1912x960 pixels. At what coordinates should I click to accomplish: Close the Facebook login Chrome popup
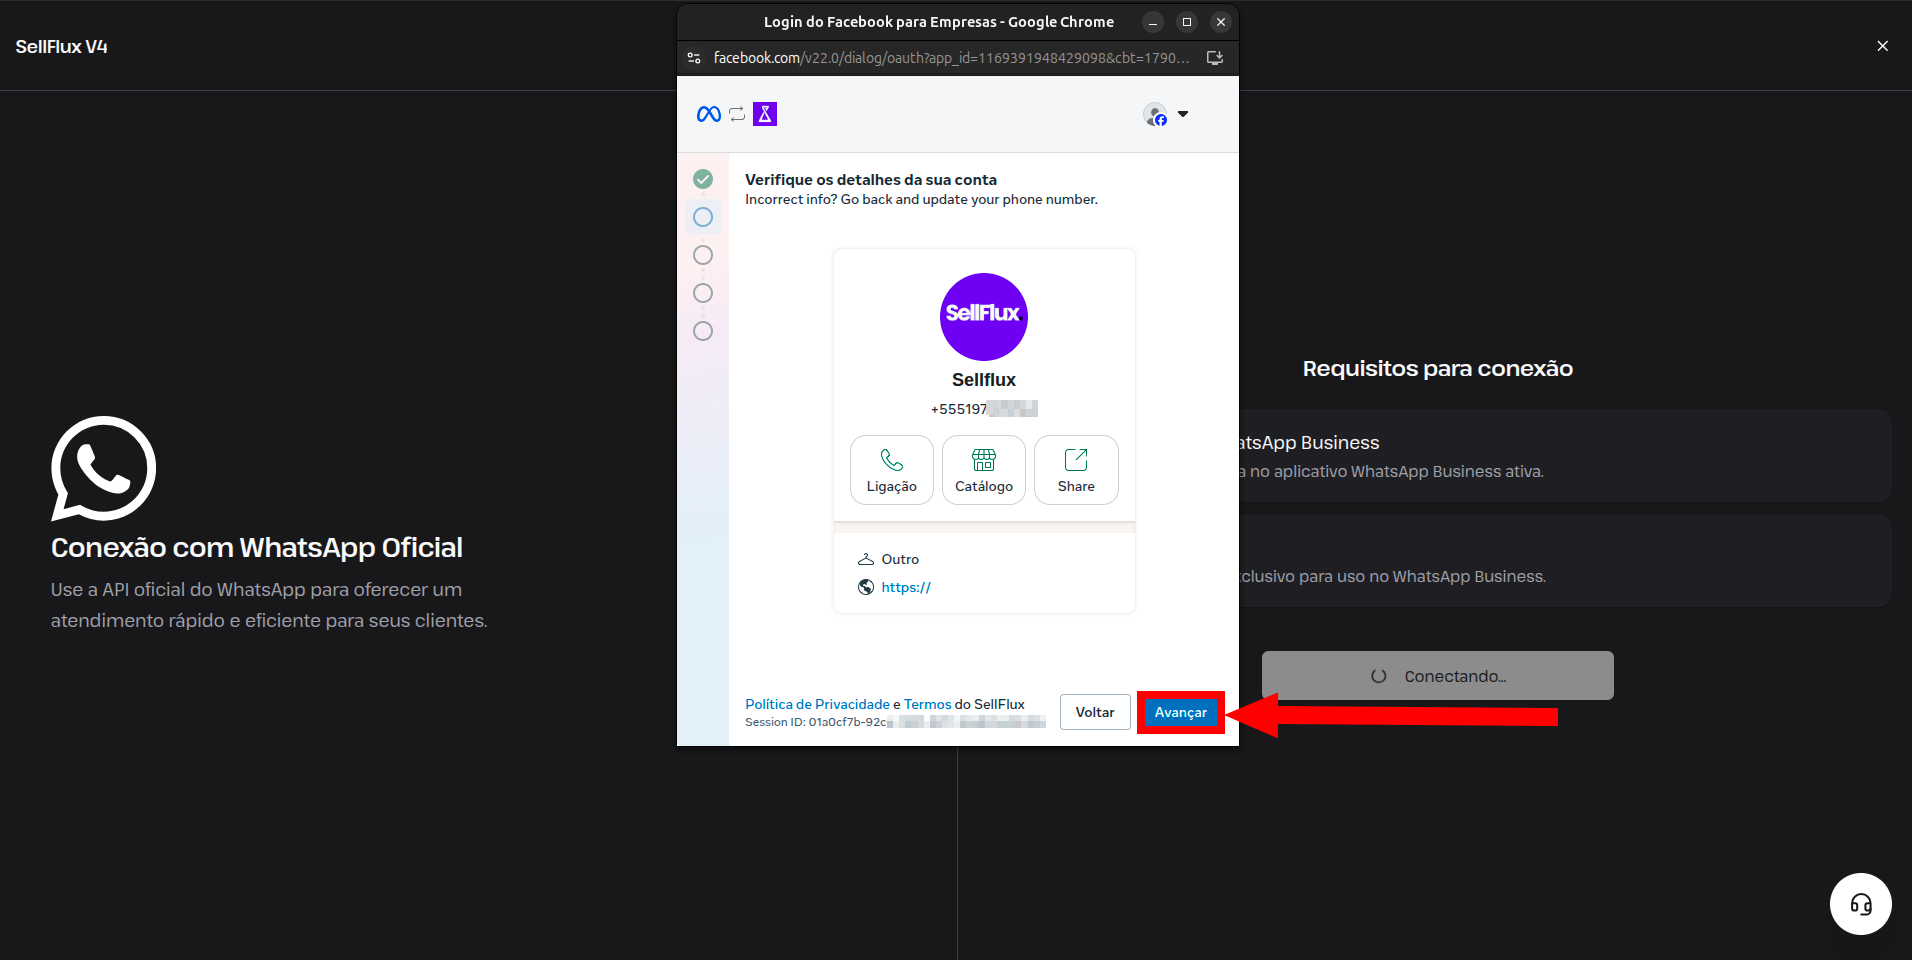[1221, 22]
